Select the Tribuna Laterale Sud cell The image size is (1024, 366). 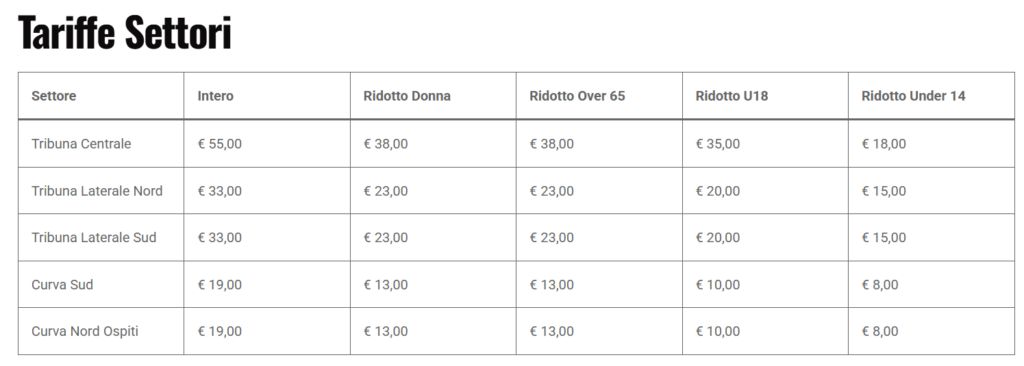(x=94, y=237)
